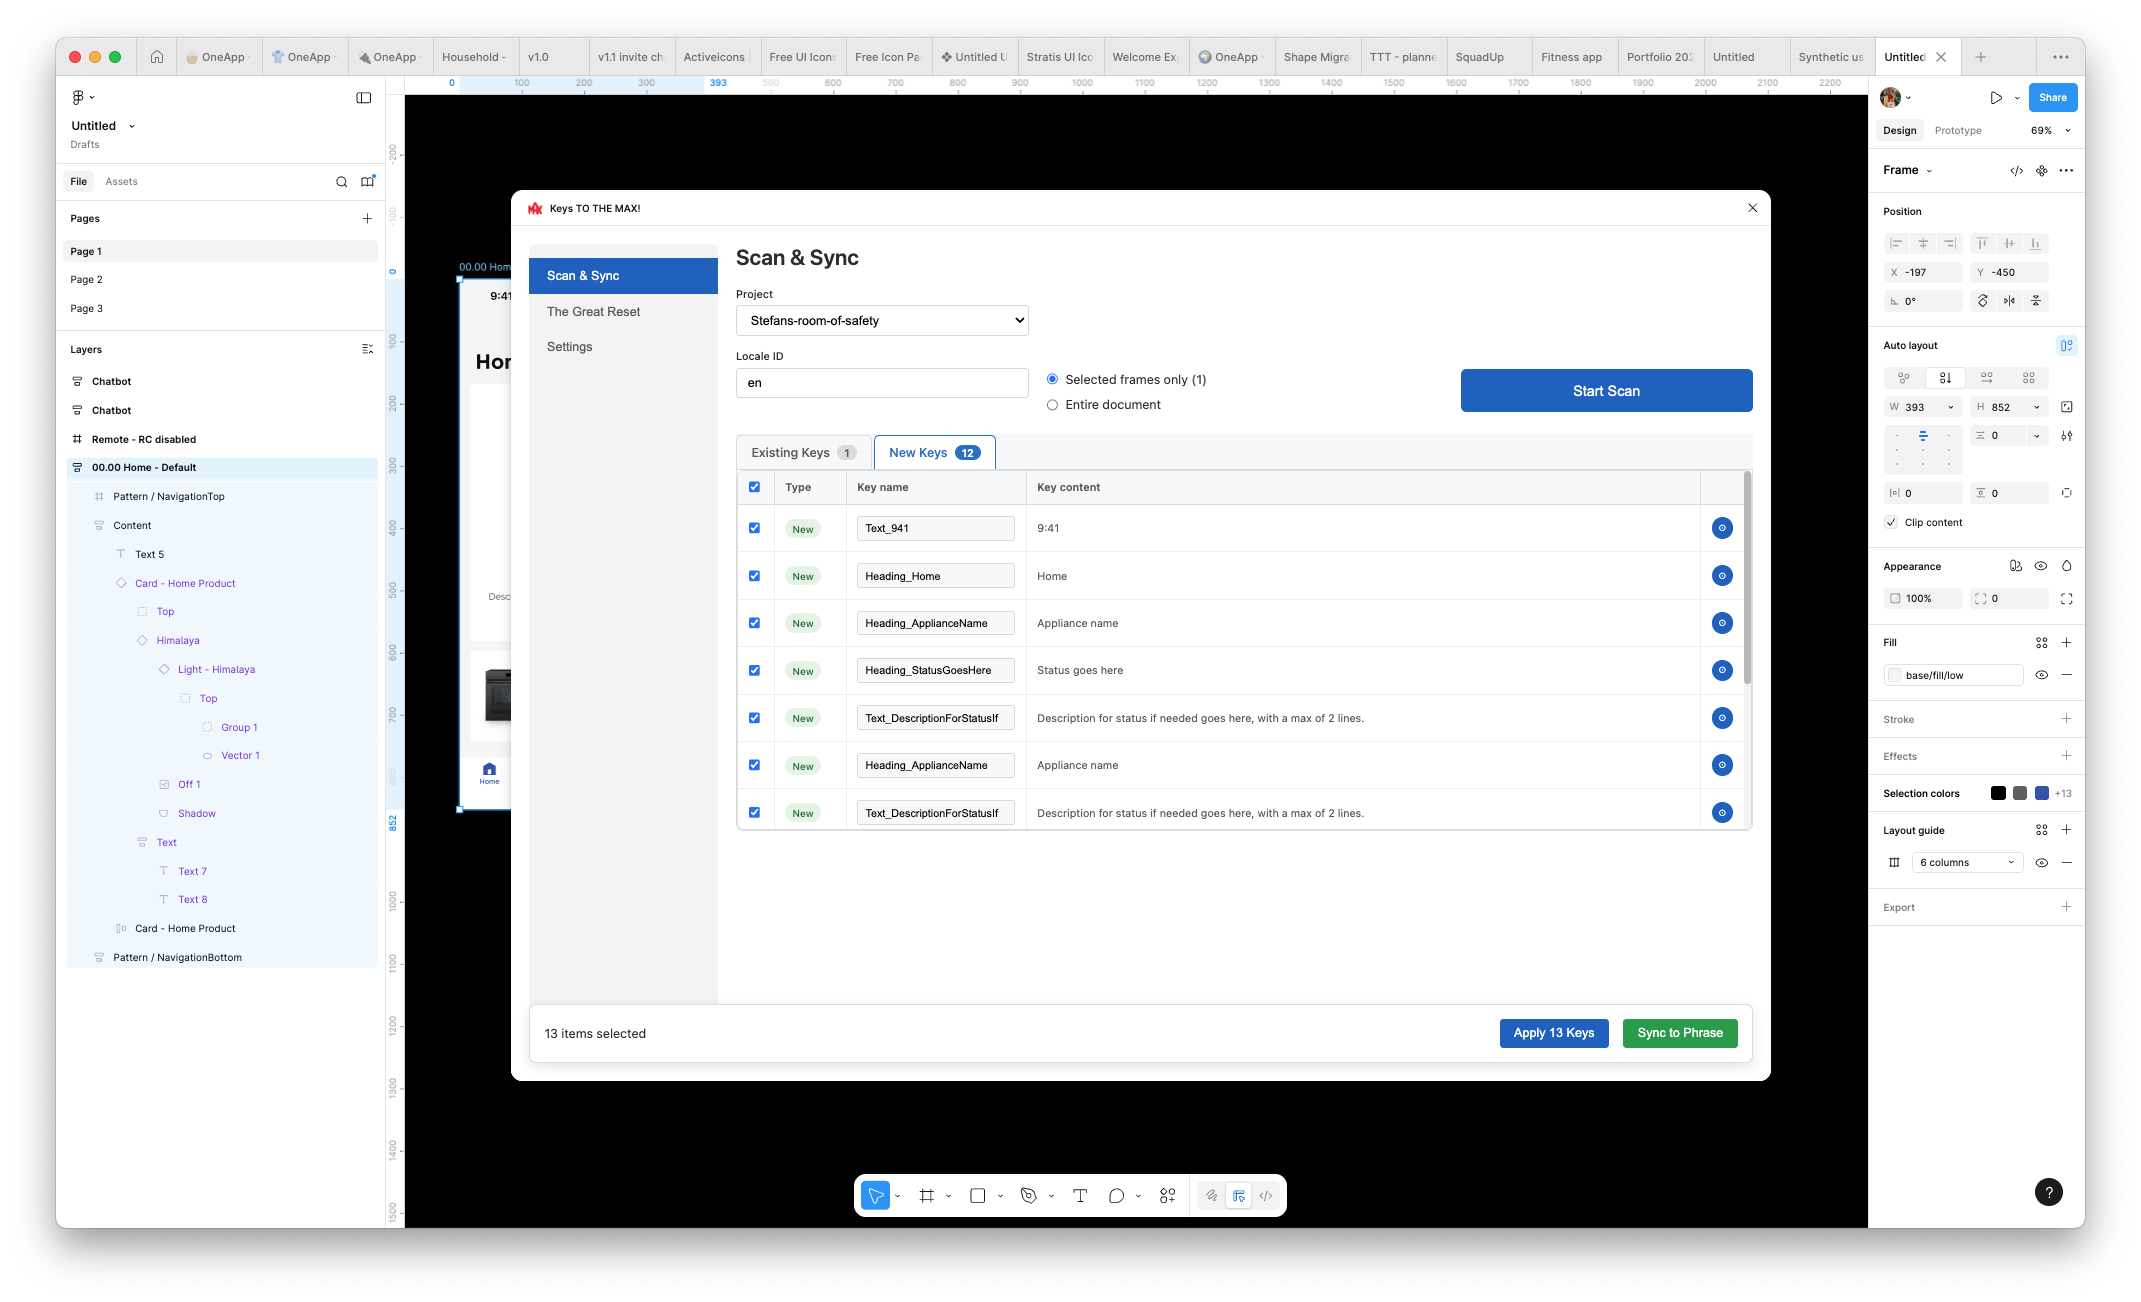The image size is (2141, 1302).
Task: Toggle the left sidebar panel icon
Action: pos(364,98)
